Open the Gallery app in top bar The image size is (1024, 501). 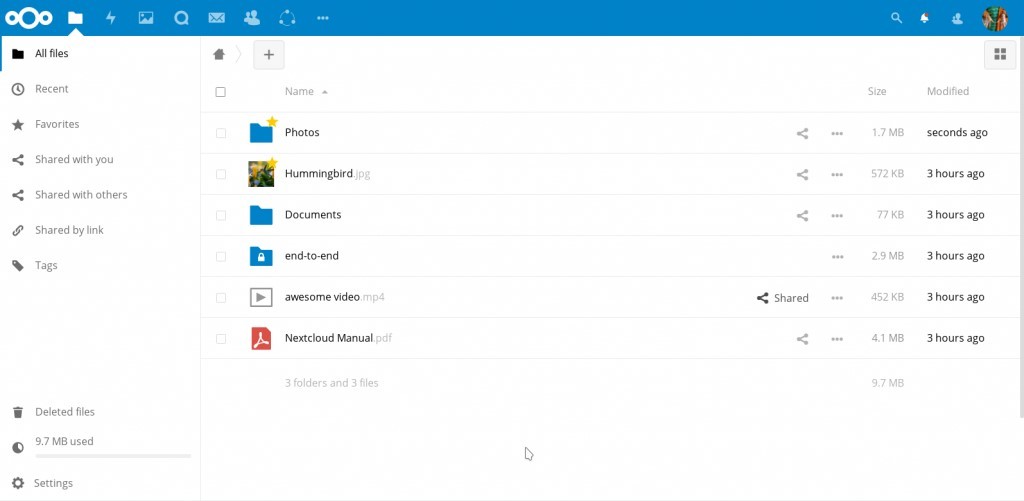coord(146,18)
